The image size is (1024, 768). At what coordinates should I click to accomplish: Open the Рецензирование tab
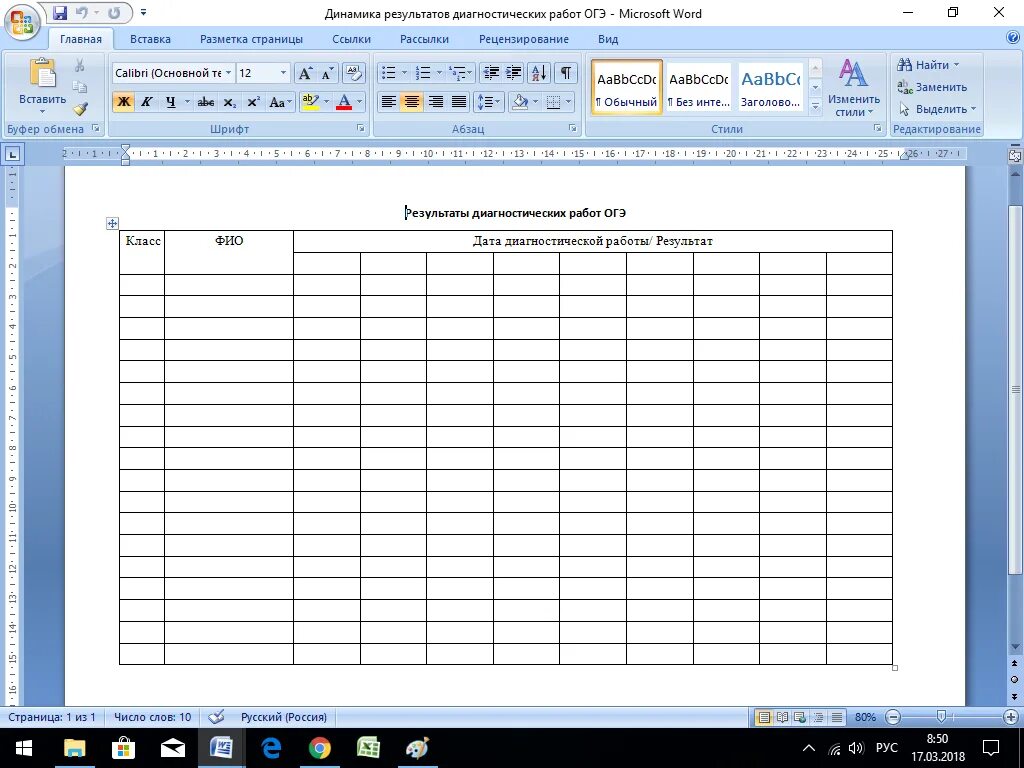524,39
